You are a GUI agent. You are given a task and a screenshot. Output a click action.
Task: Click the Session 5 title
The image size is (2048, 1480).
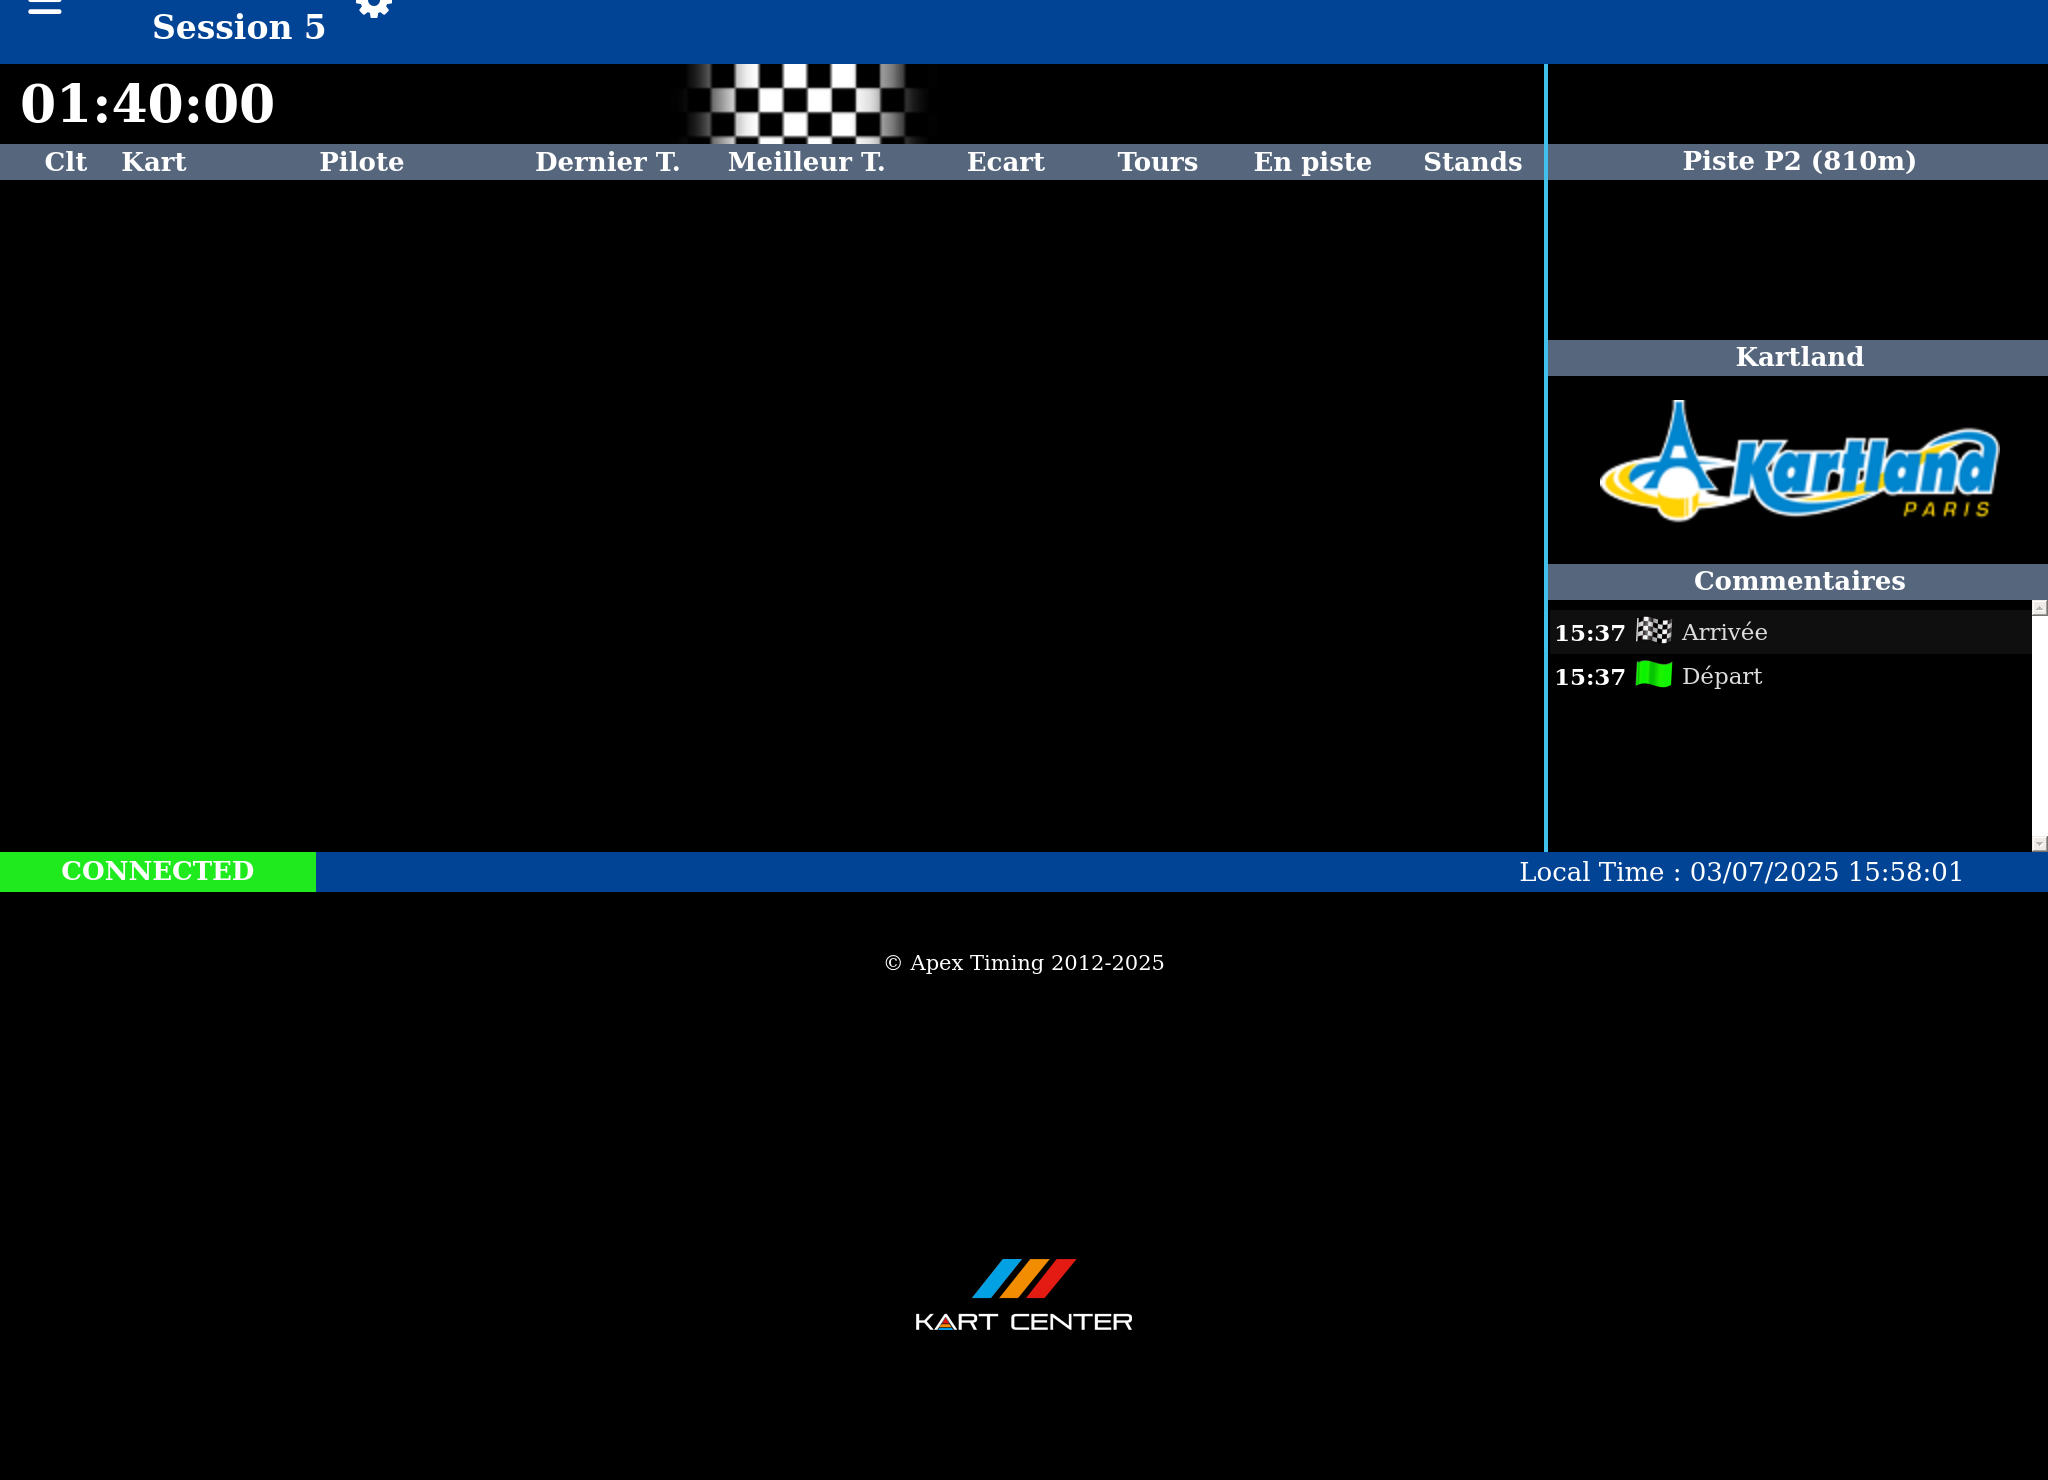(x=238, y=27)
